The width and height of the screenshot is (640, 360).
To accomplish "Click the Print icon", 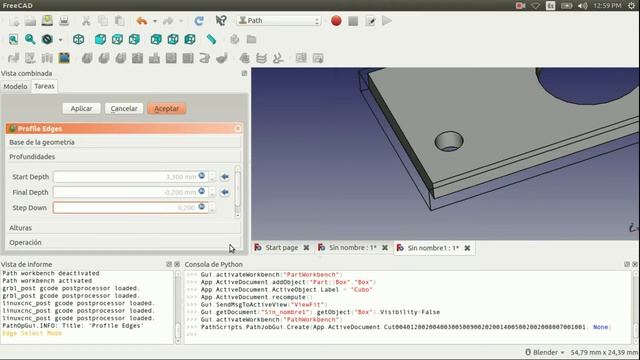I will pyautogui.click(x=64, y=21).
